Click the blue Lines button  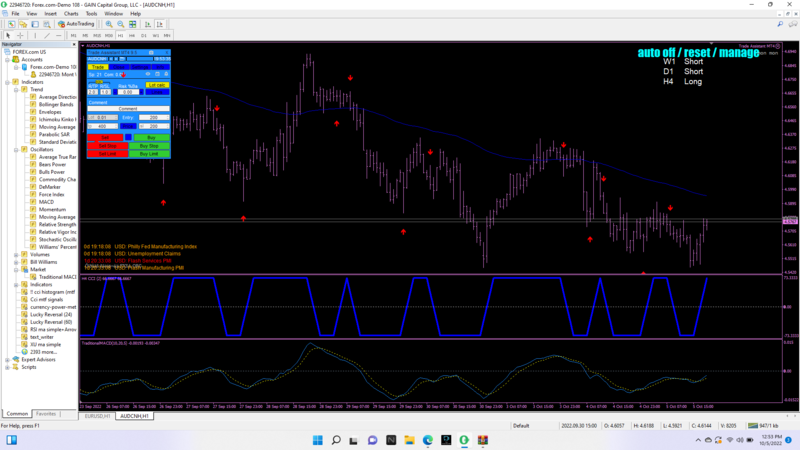click(x=158, y=92)
